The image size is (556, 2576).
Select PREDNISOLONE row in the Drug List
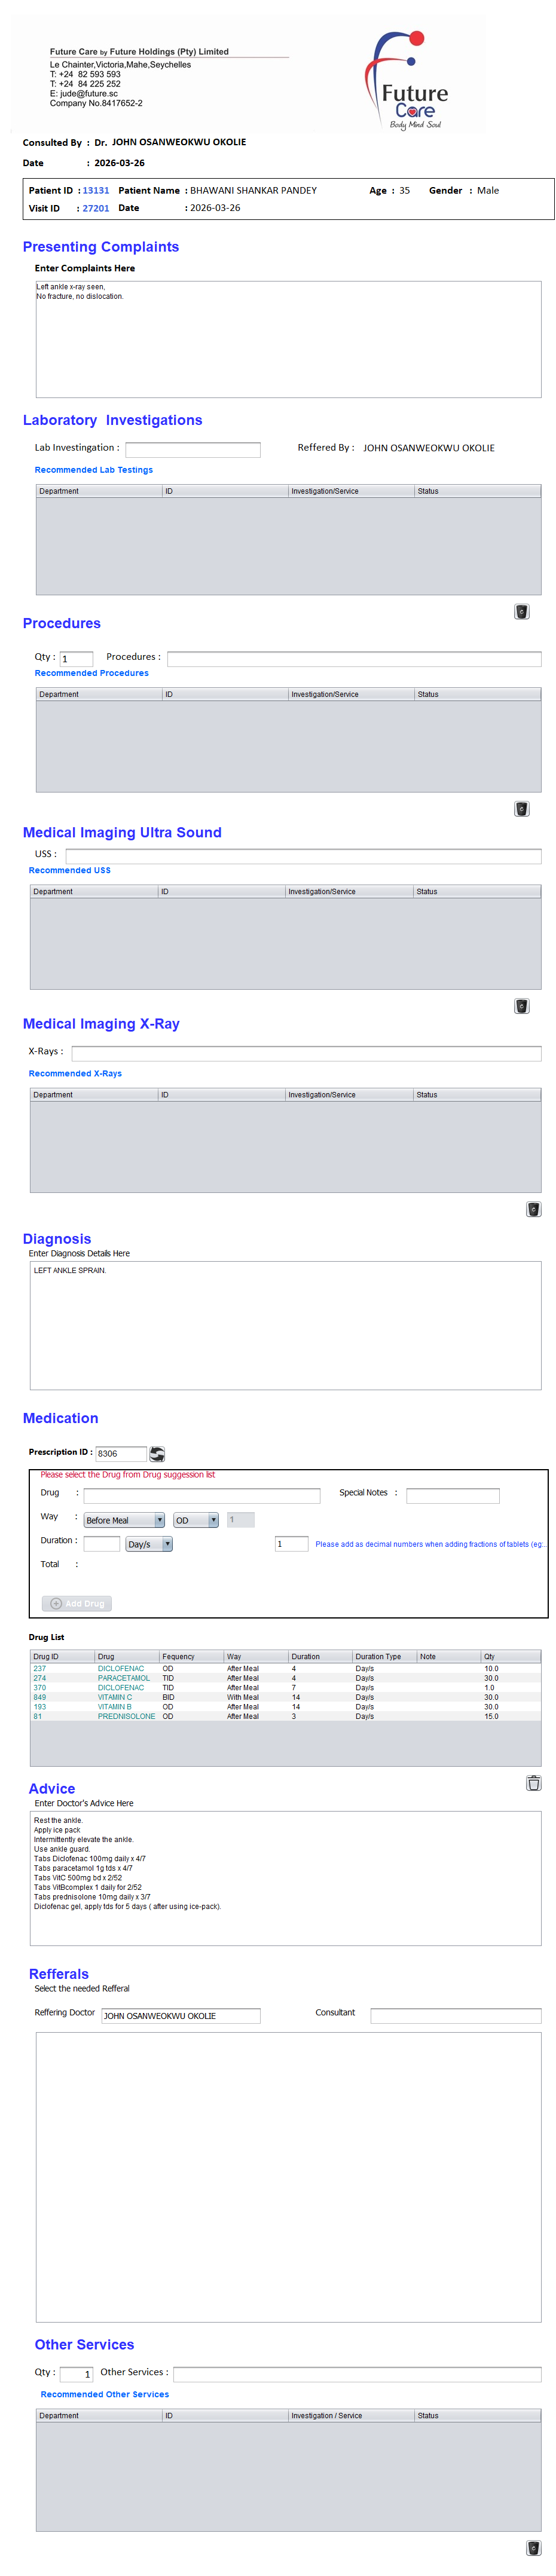click(126, 1717)
